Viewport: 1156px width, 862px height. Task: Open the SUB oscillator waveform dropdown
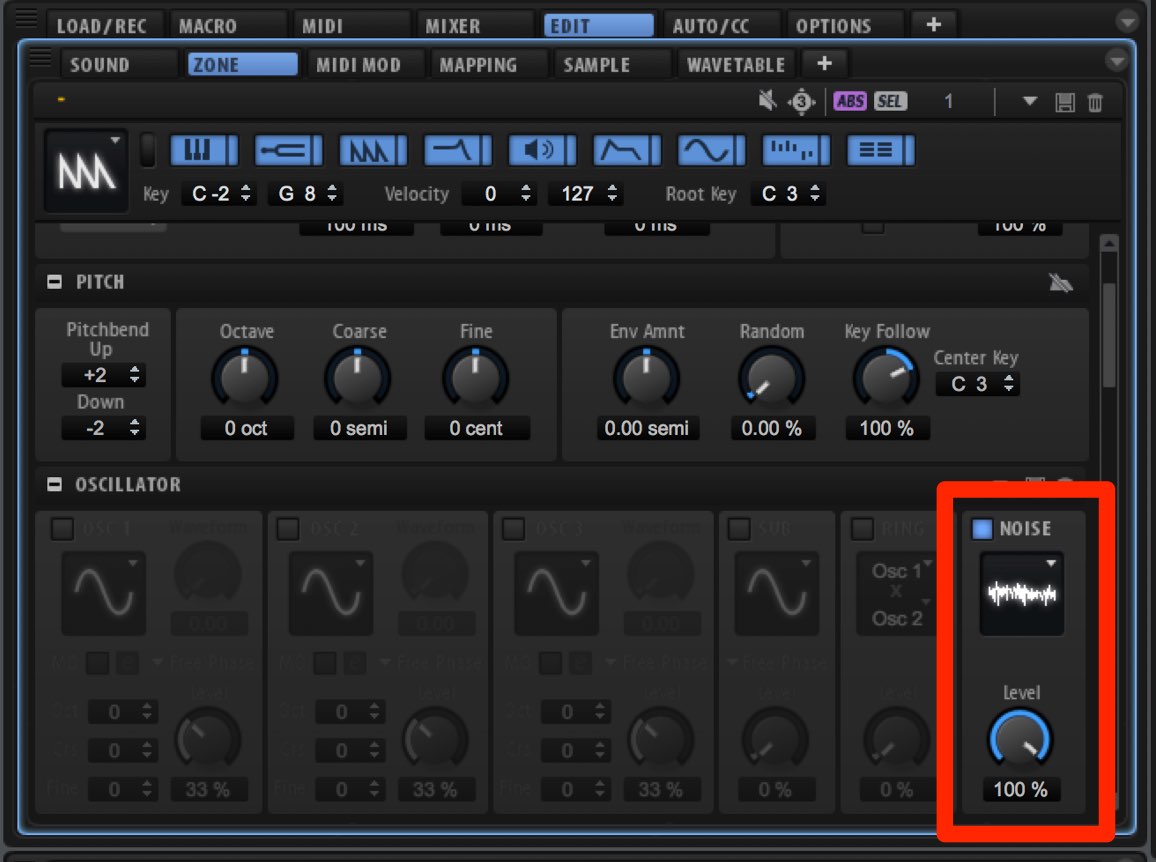(777, 594)
